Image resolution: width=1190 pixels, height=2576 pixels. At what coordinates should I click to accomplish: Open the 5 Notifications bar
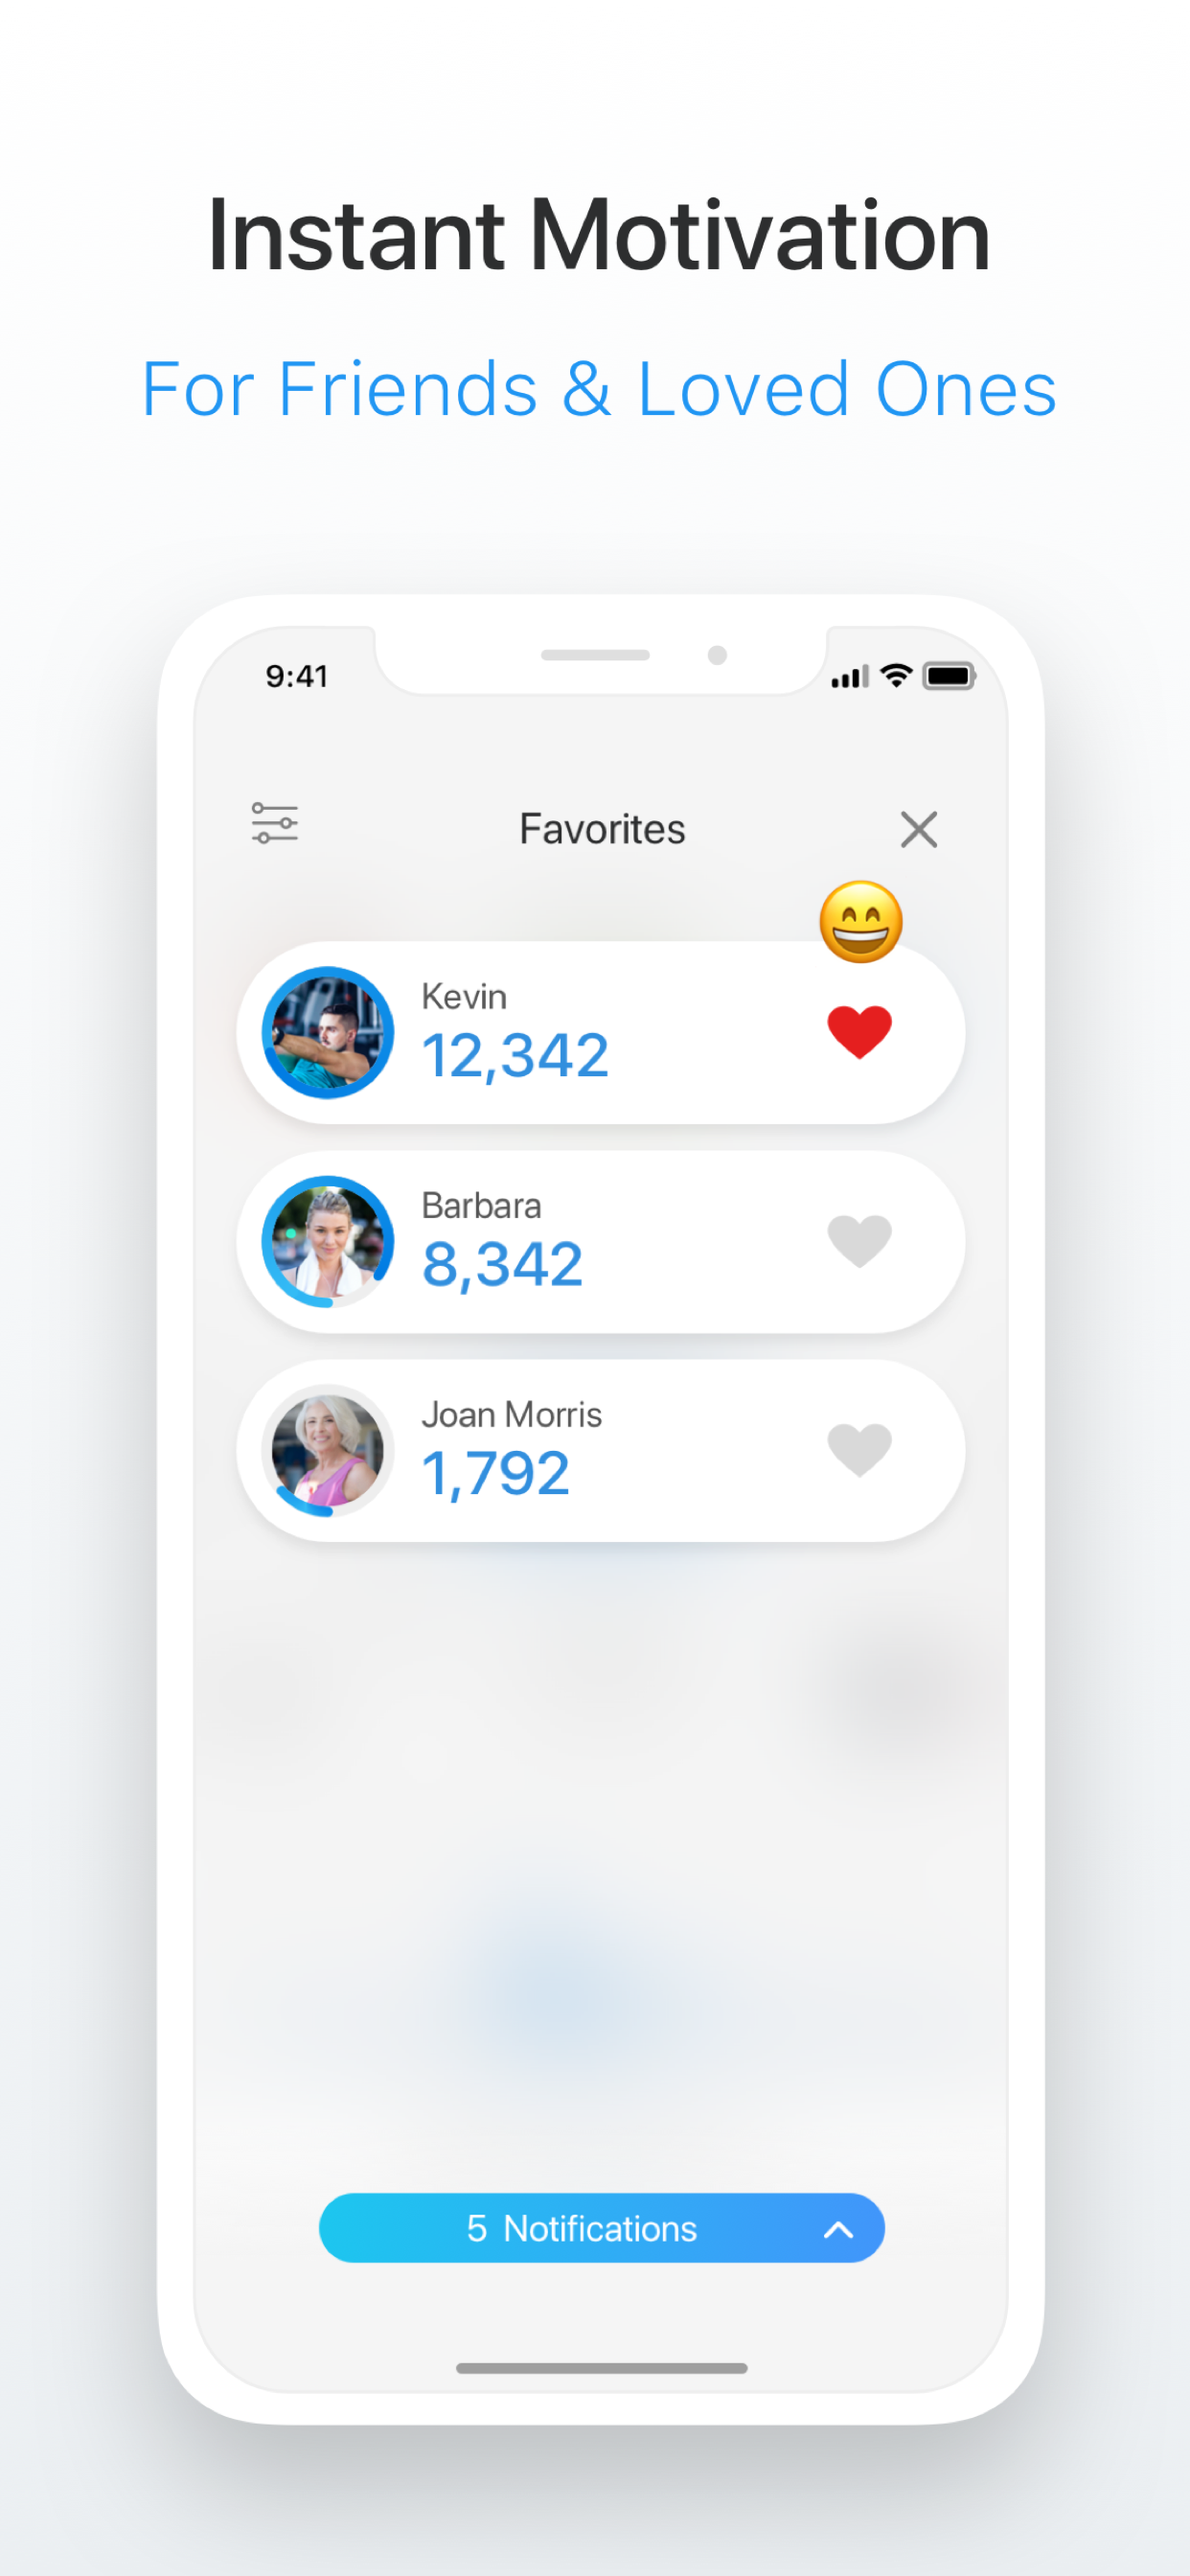[601, 2228]
